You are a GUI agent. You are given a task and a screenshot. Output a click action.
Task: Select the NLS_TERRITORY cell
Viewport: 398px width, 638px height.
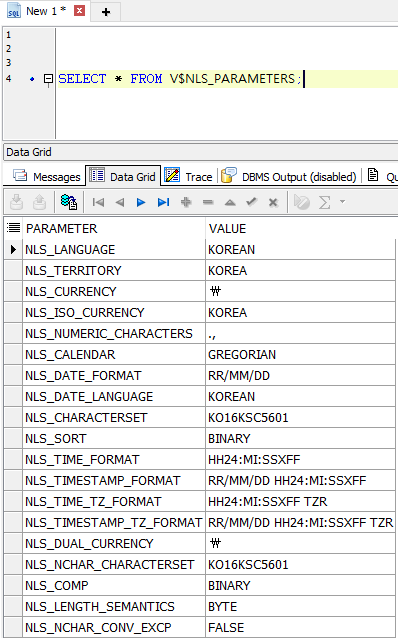point(114,271)
